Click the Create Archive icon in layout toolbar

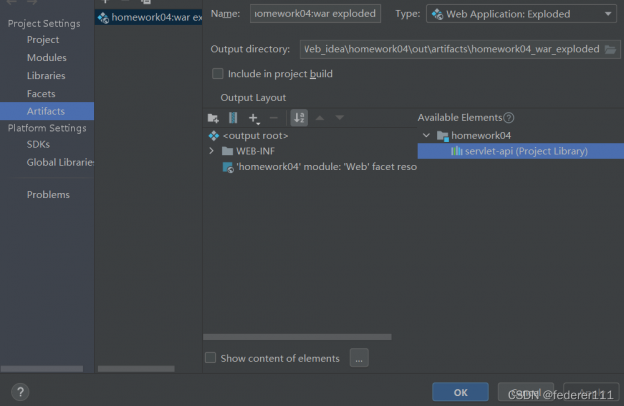[x=233, y=118]
